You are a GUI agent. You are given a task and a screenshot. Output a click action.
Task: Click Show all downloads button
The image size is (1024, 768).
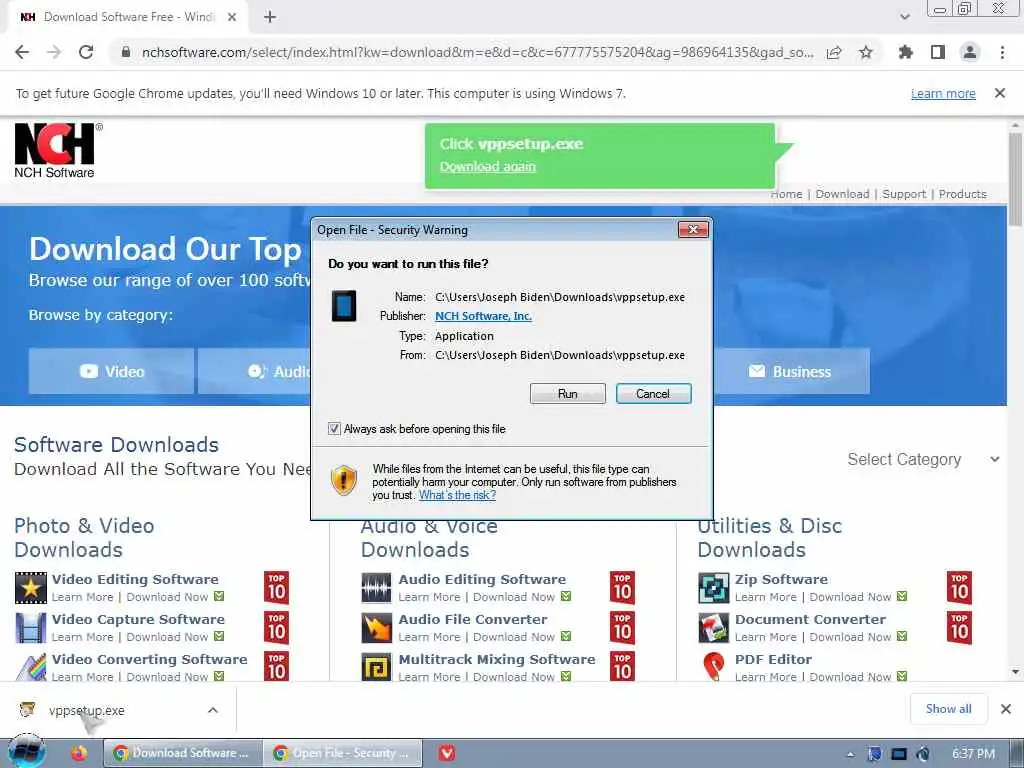[948, 709]
